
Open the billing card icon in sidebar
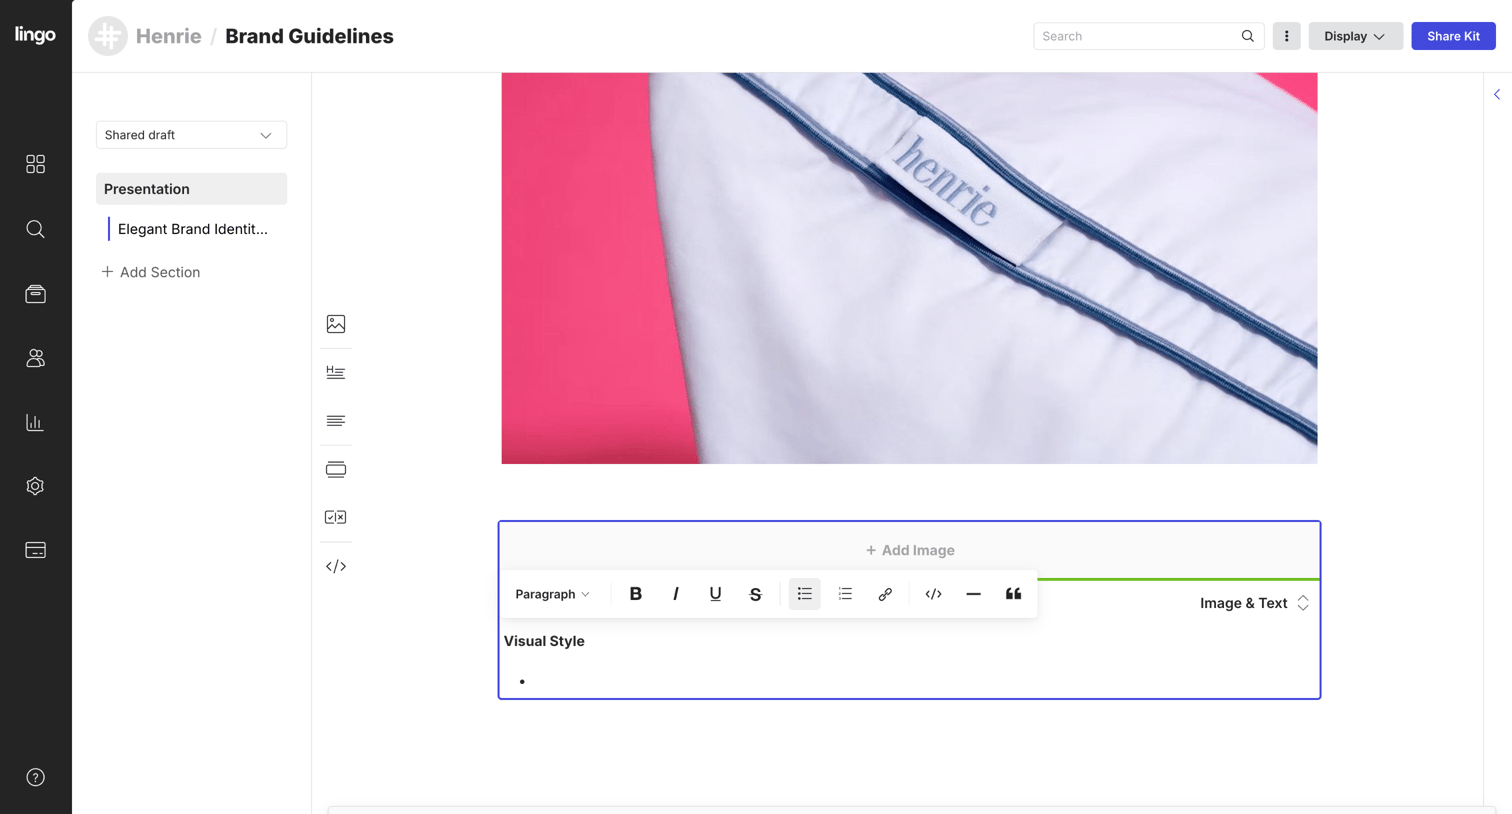(x=35, y=550)
